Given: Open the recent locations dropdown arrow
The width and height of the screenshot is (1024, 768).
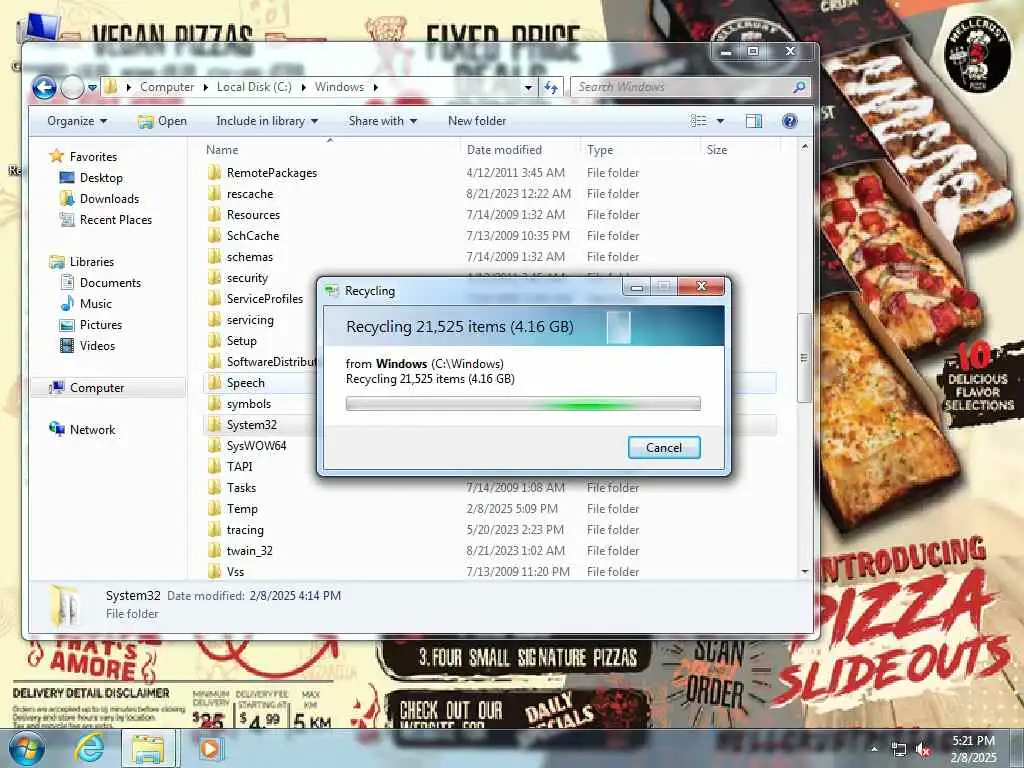Looking at the screenshot, I should pyautogui.click(x=93, y=88).
